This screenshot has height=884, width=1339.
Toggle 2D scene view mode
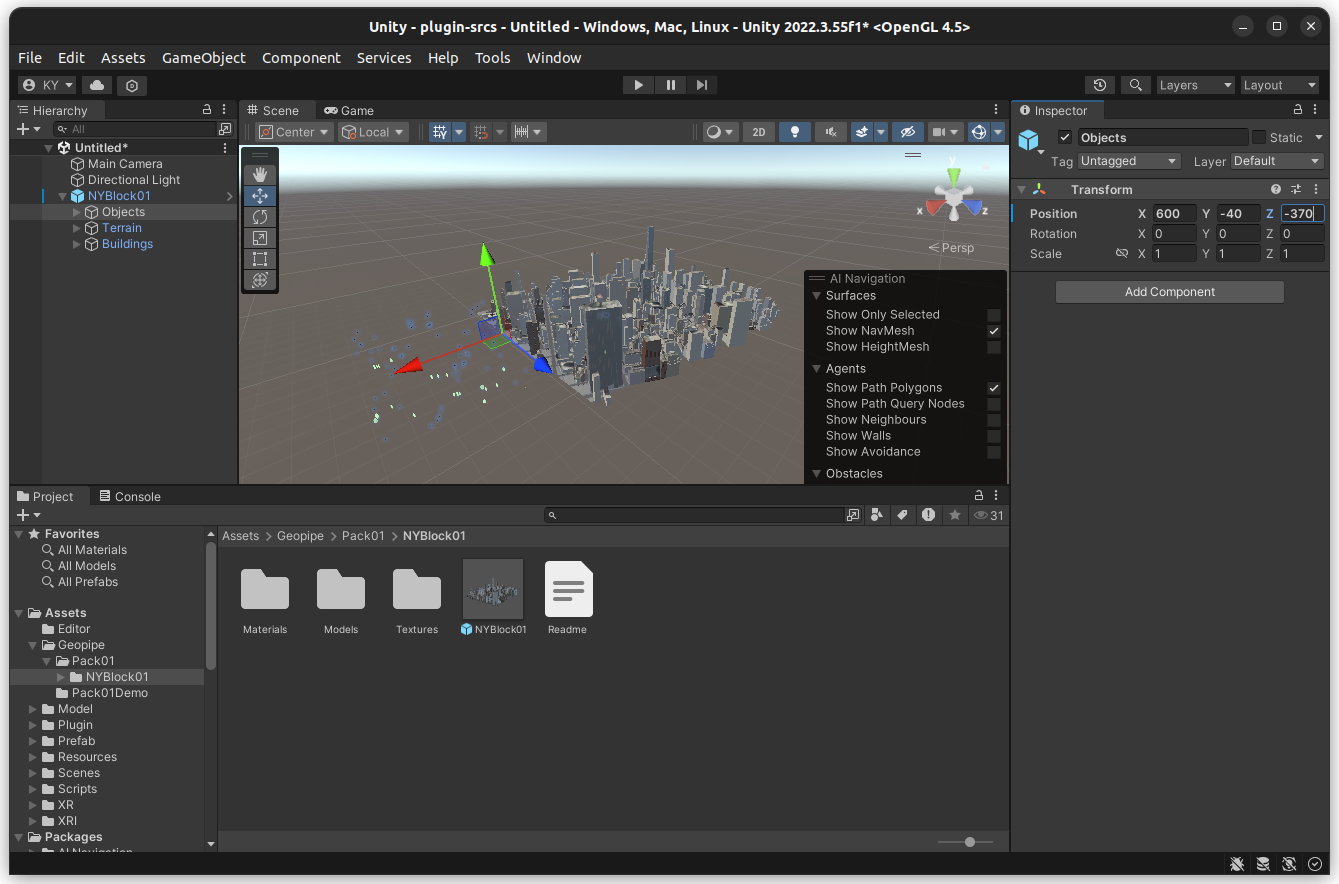[x=758, y=132]
